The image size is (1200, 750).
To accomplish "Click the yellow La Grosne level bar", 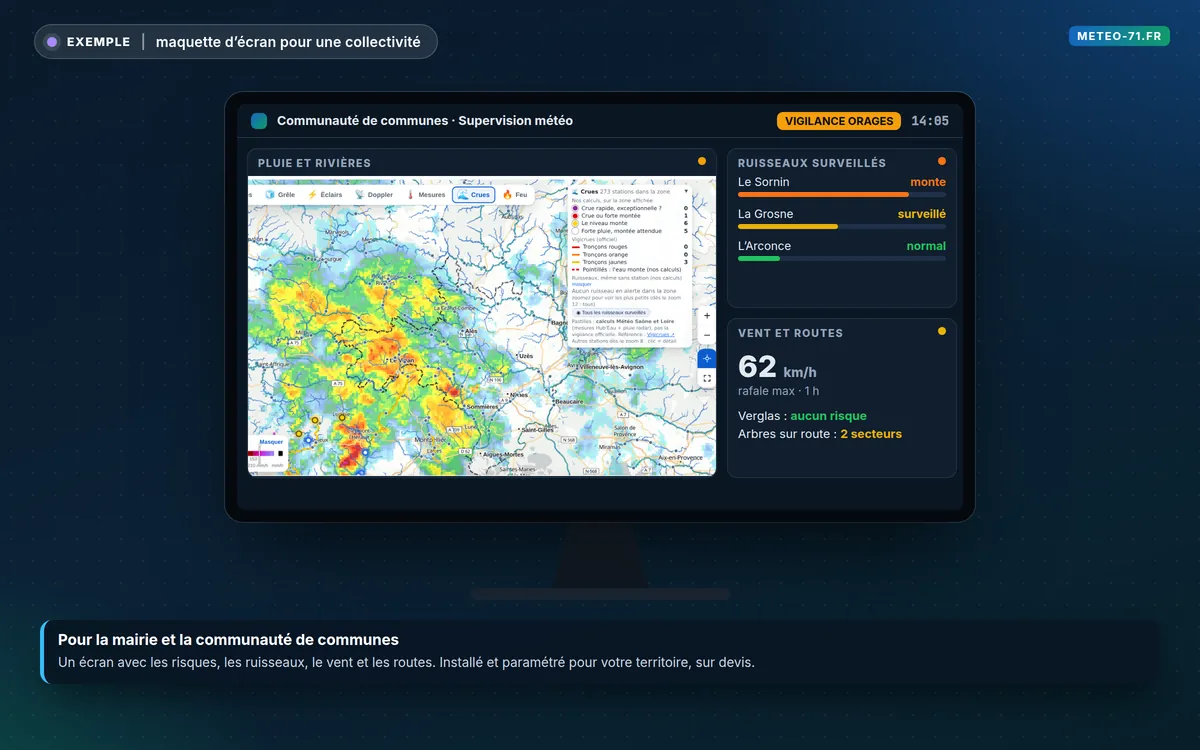I will click(788, 226).
